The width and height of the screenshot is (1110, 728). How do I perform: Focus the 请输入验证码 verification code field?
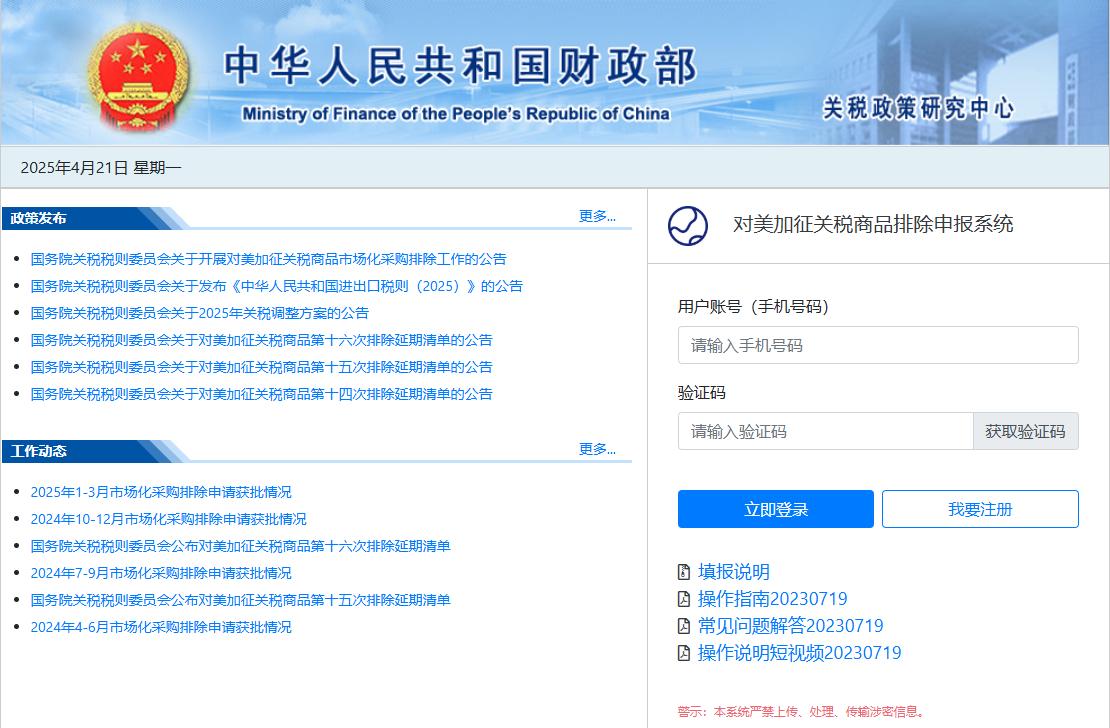coord(825,431)
